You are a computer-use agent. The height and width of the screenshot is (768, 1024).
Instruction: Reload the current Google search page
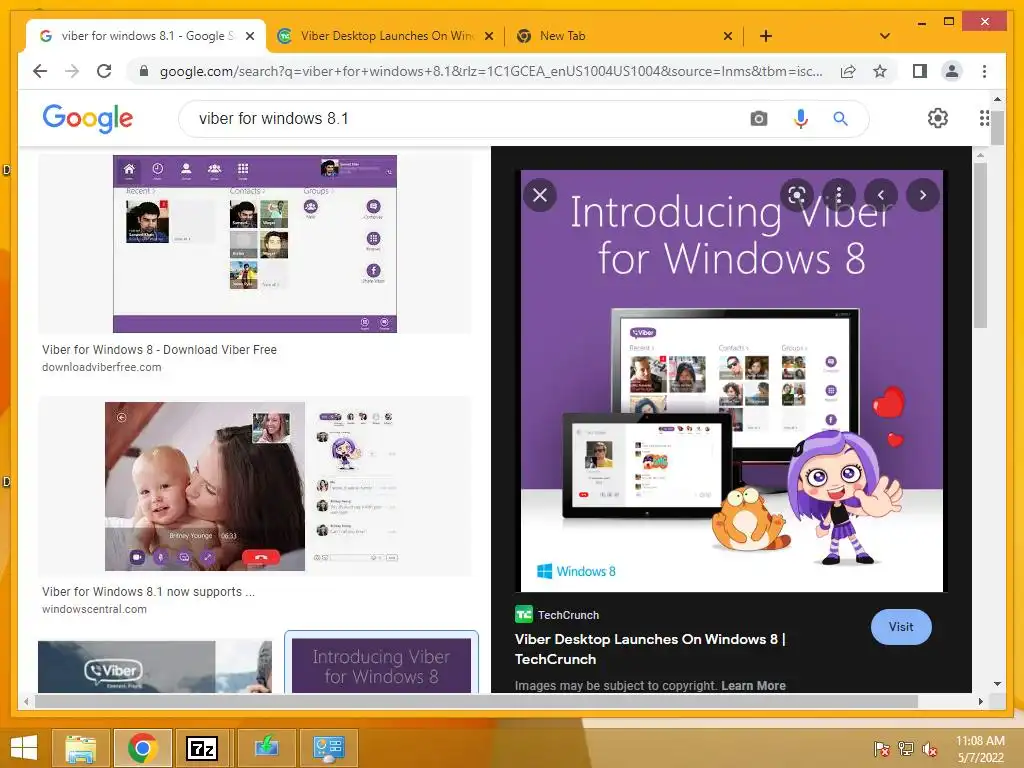tap(104, 71)
